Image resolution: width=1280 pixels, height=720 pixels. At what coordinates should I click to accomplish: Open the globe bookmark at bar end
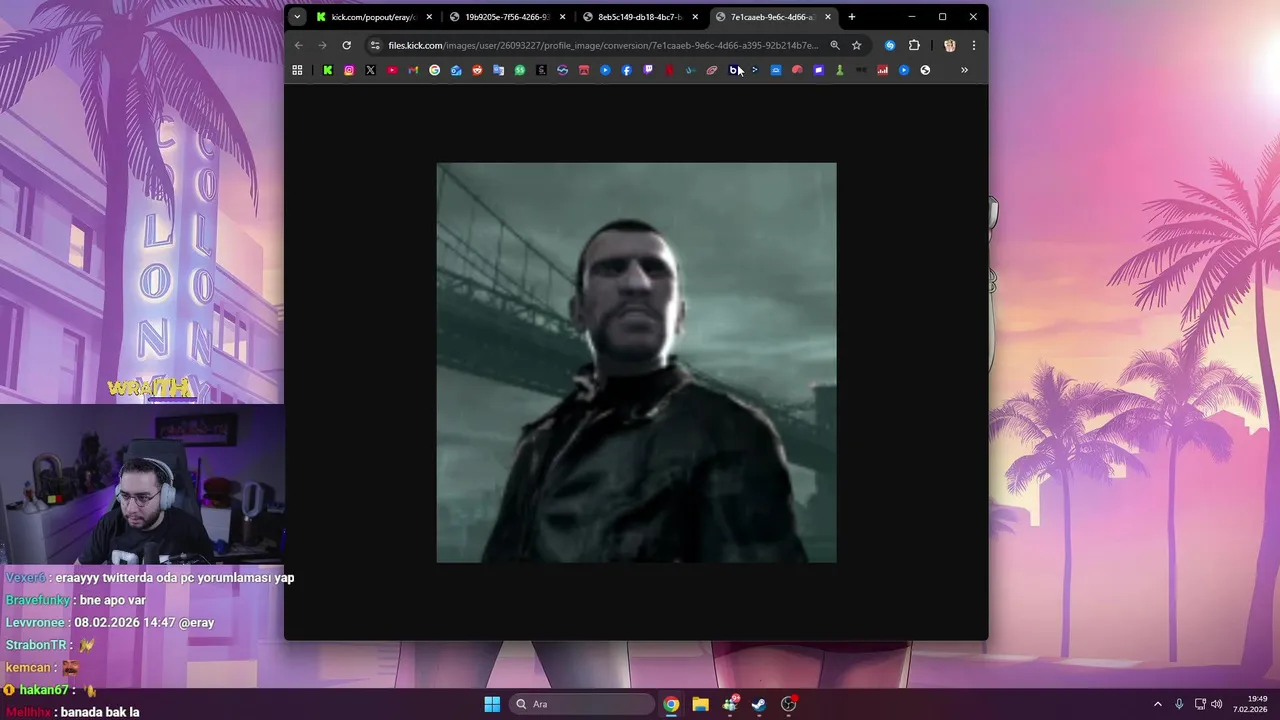pyautogui.click(x=925, y=70)
